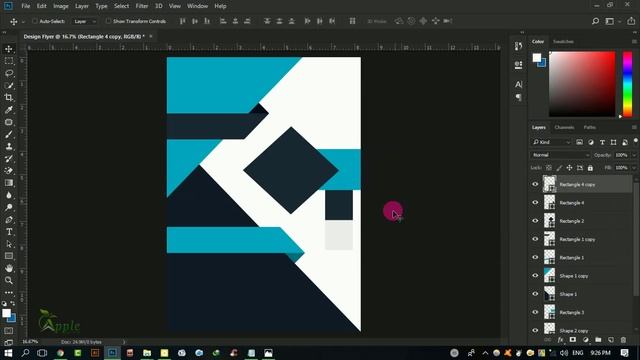
Task: Create a new layer
Action: (x=611, y=340)
